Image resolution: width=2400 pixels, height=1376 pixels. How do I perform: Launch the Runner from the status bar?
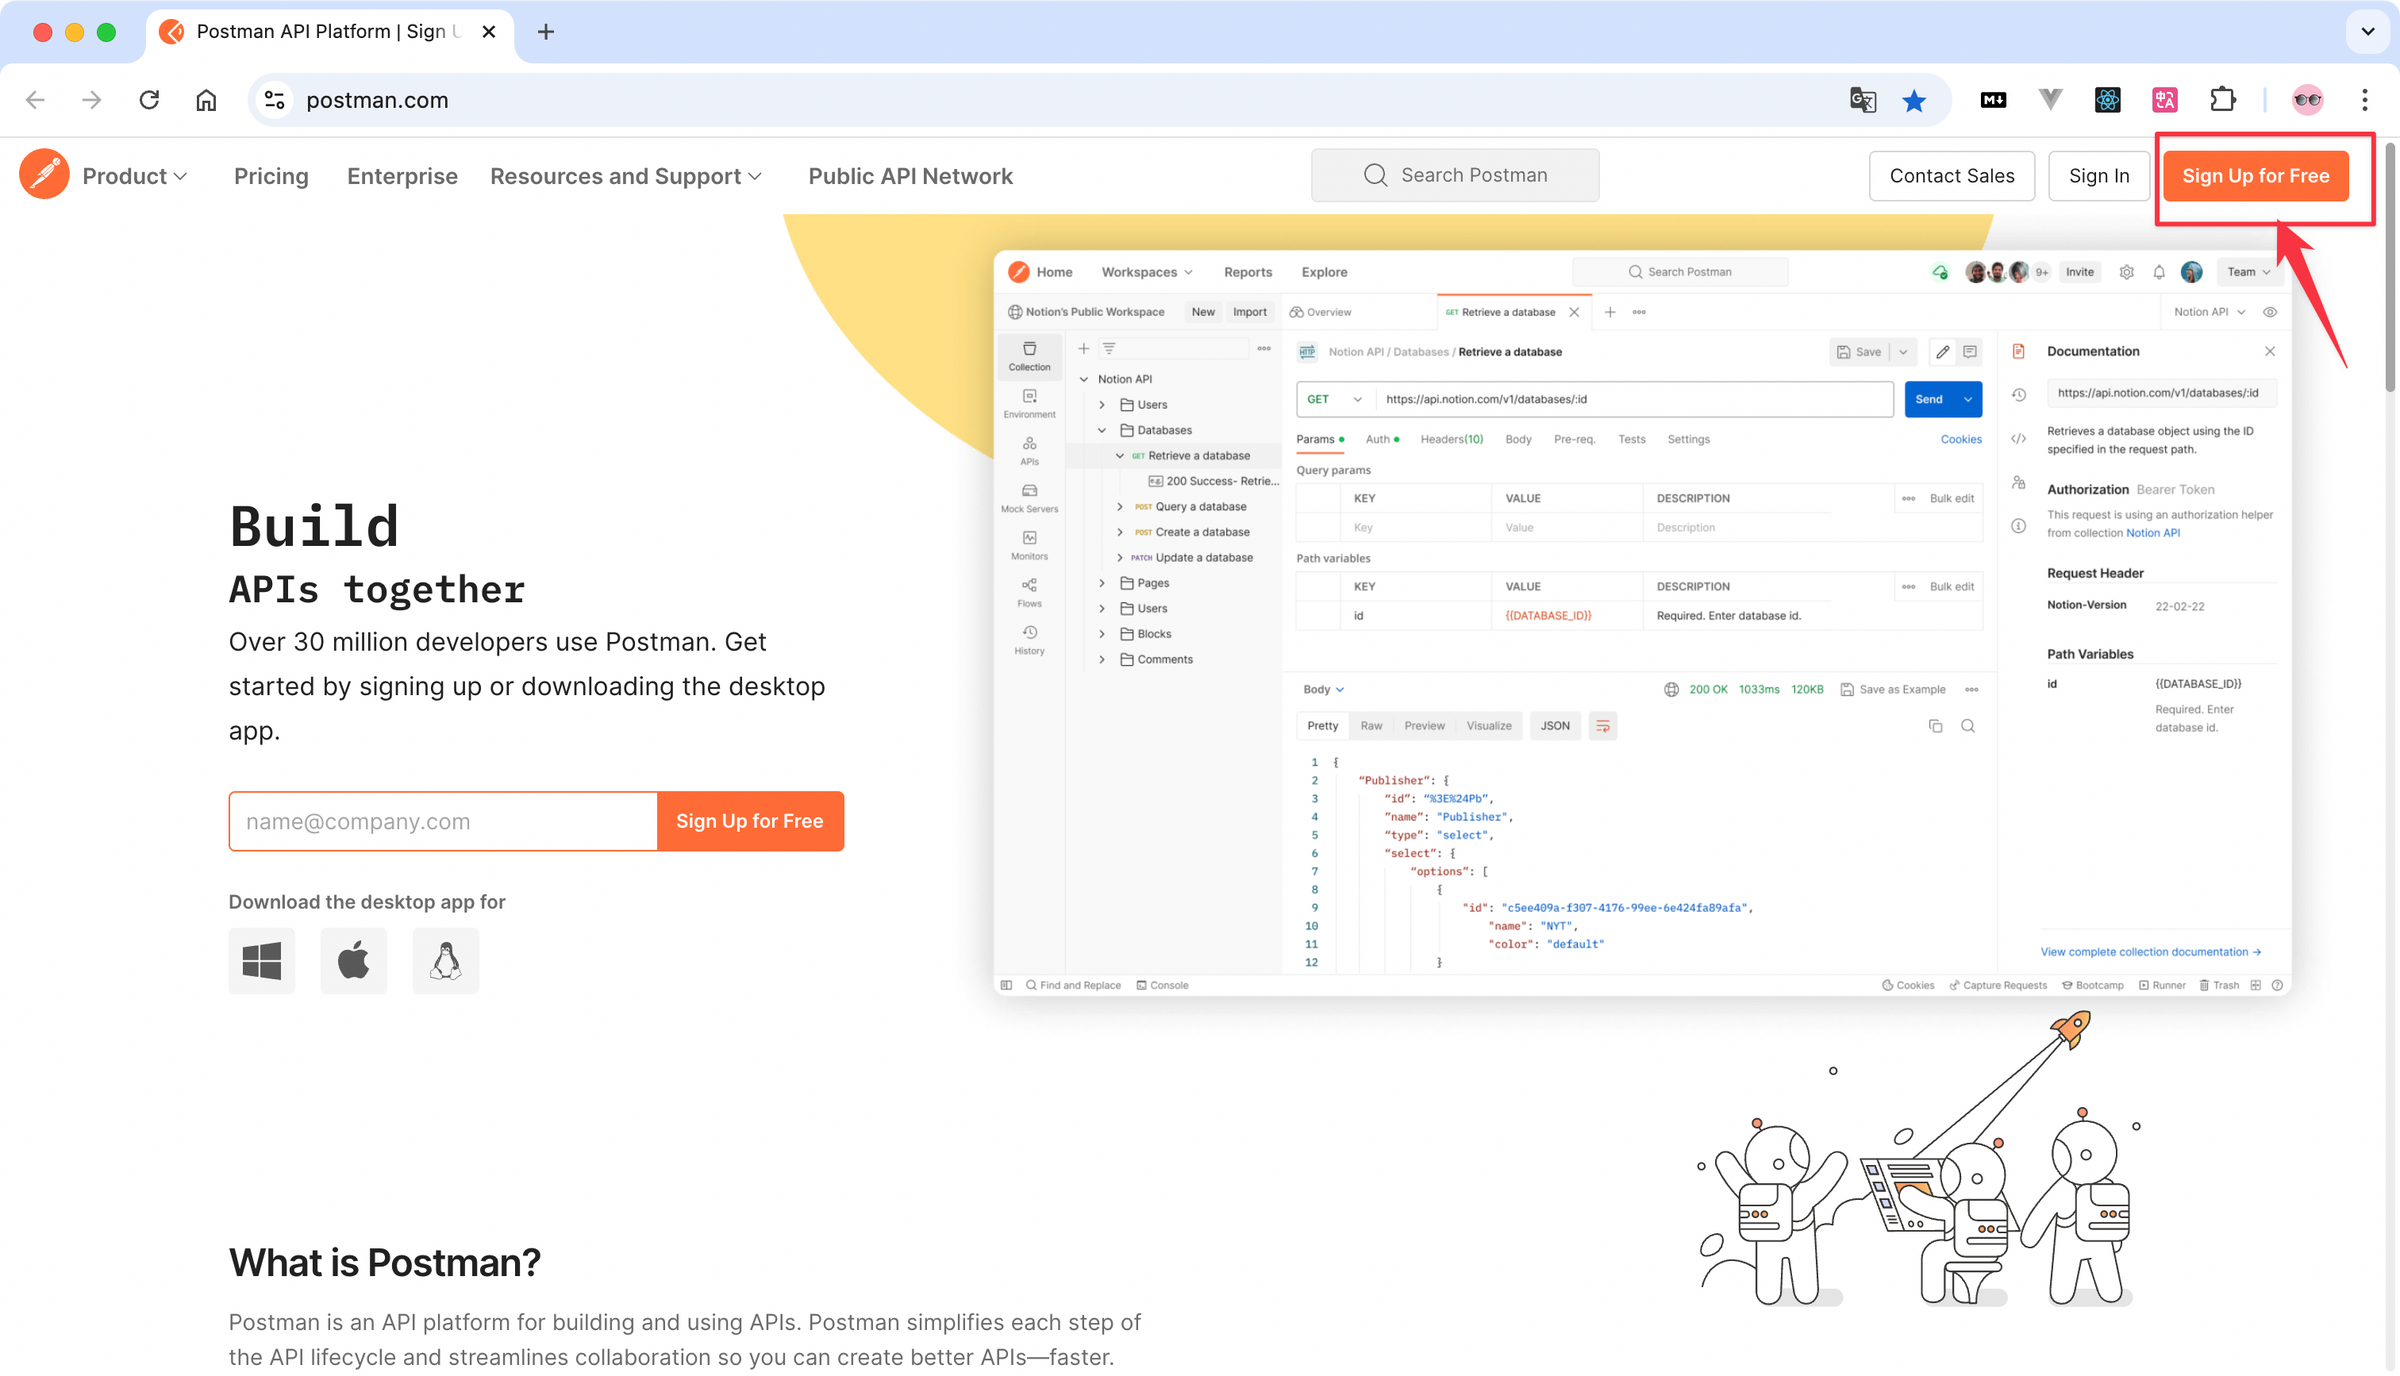(2163, 985)
